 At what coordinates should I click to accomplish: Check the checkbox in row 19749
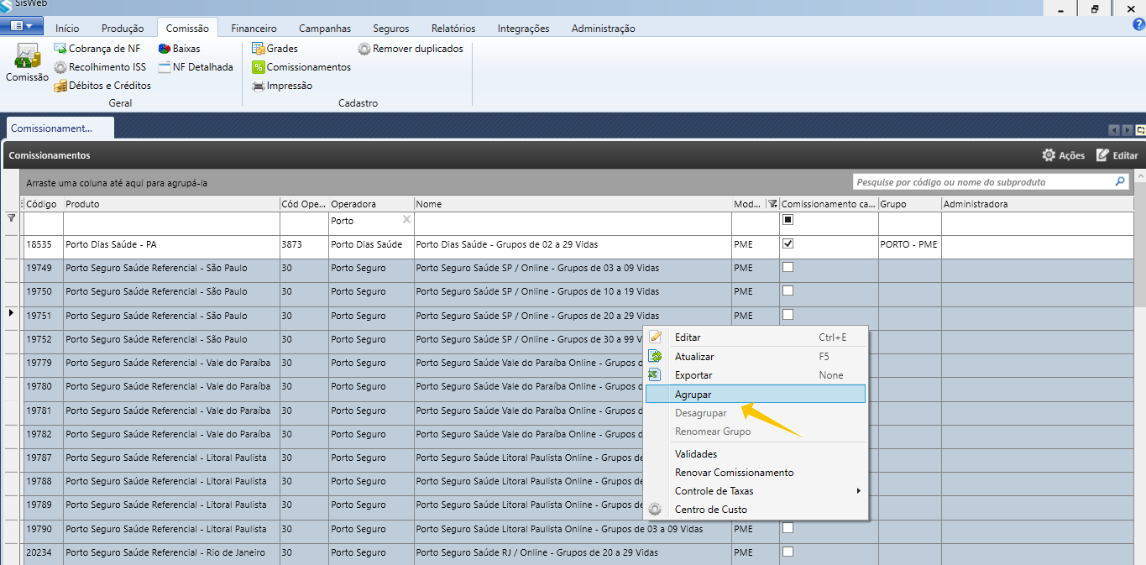pos(788,268)
